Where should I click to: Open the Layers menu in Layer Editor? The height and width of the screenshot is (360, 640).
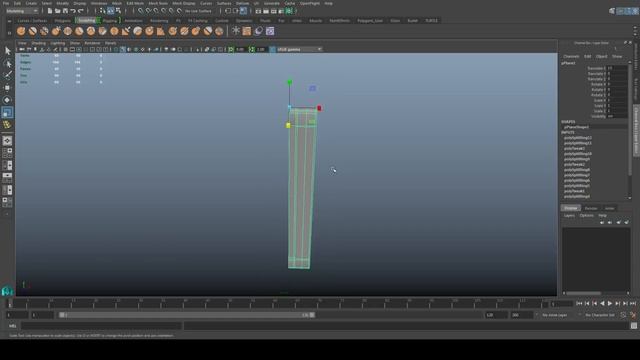tap(569, 216)
